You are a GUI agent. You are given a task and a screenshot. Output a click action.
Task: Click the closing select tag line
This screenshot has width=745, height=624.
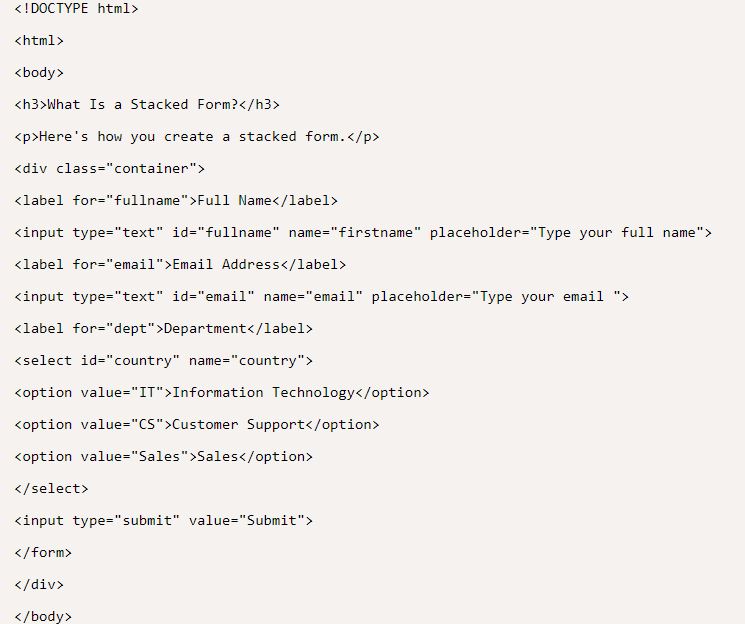tap(52, 488)
